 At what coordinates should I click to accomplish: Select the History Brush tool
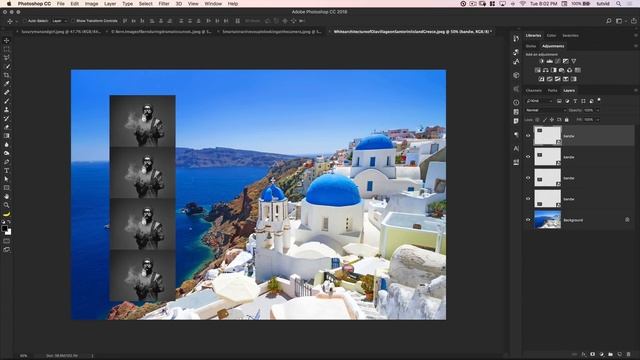tap(7, 118)
